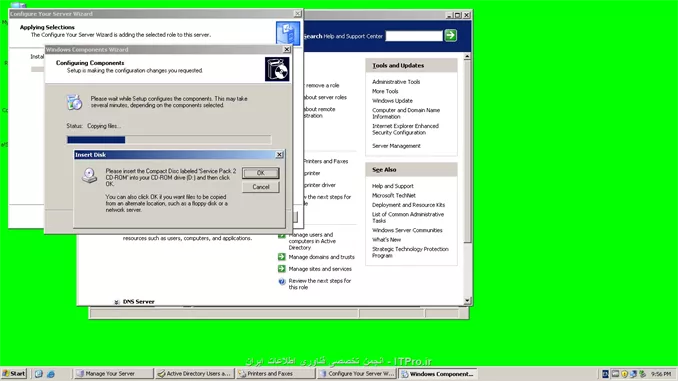
Task: Click the green arrow beside Manage domains and trusts
Action: (x=281, y=256)
